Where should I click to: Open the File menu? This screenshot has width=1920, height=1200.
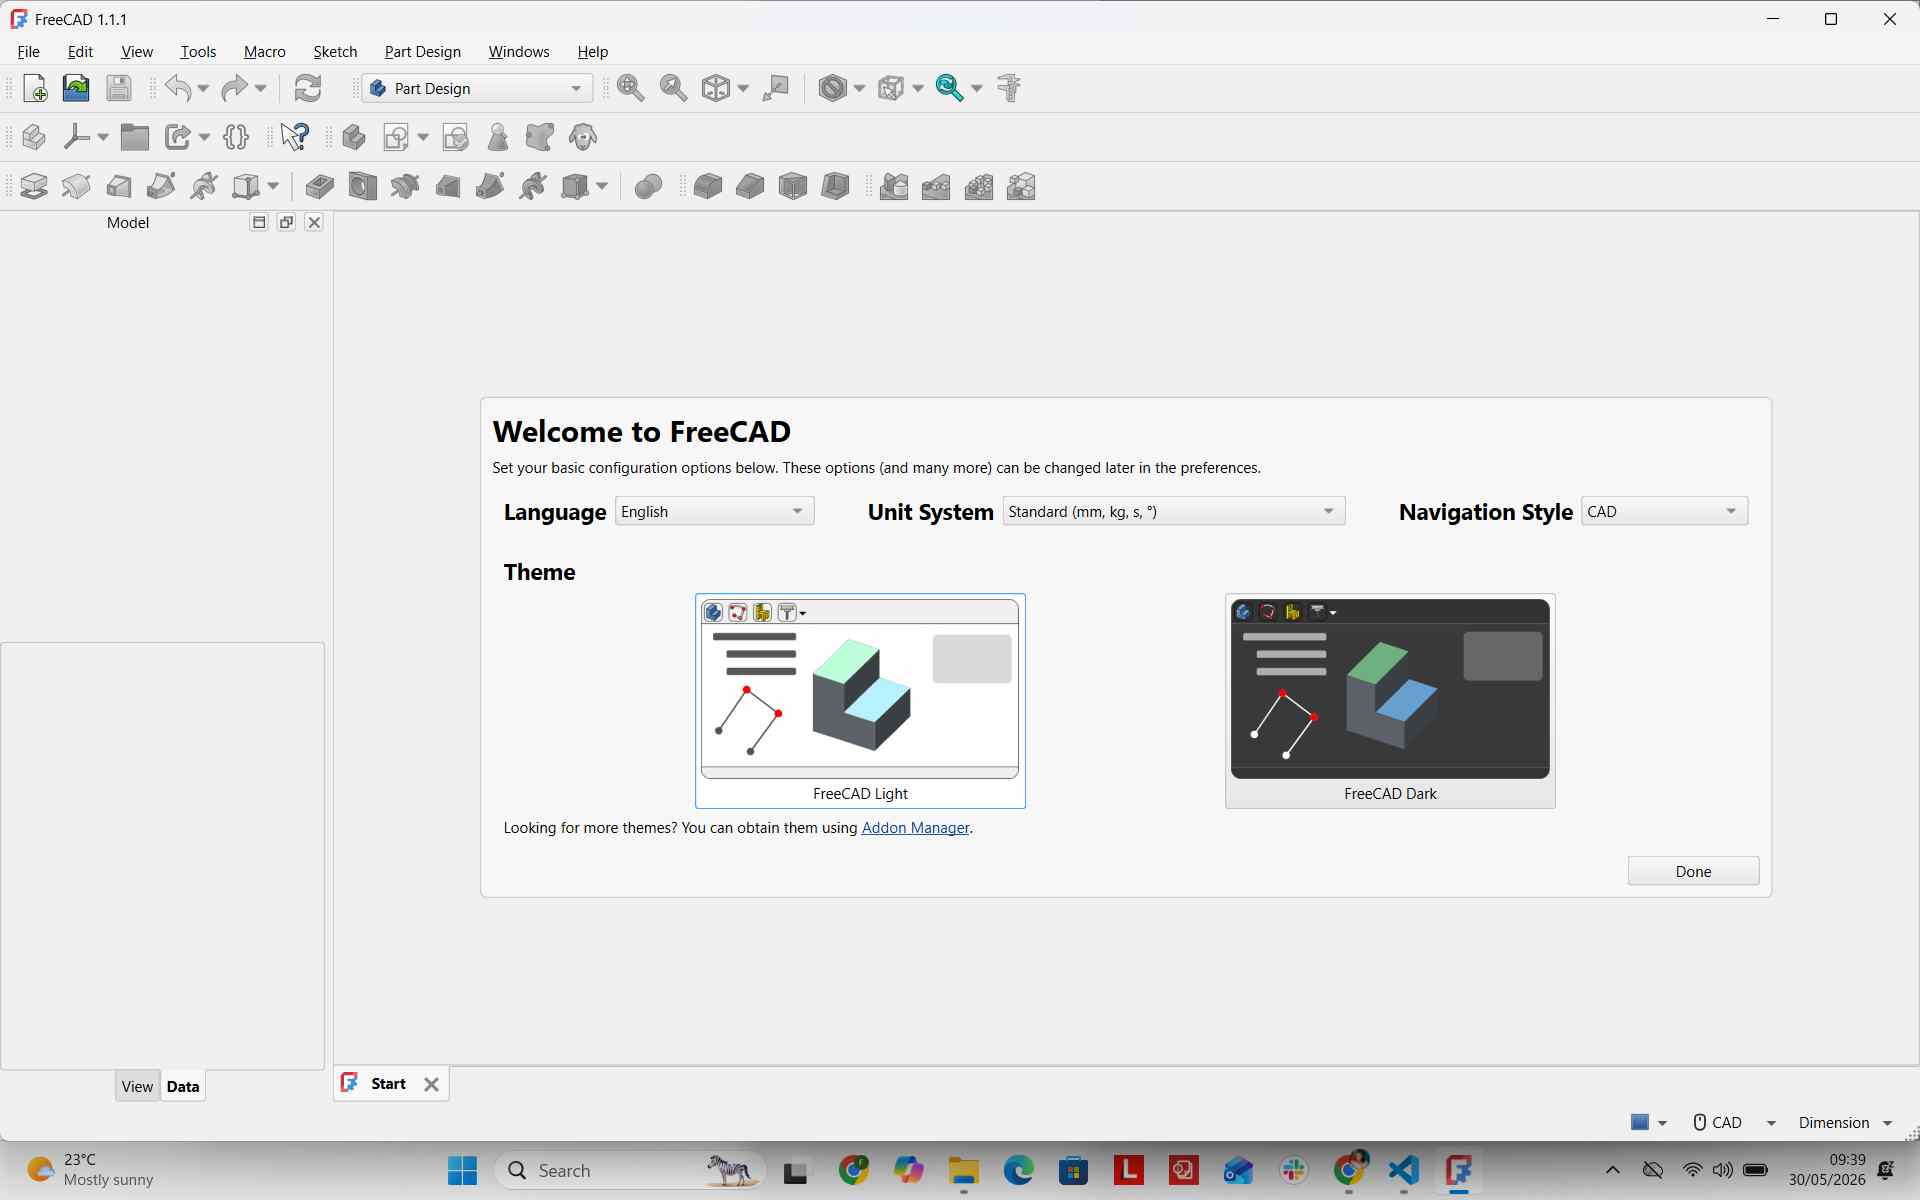click(29, 52)
